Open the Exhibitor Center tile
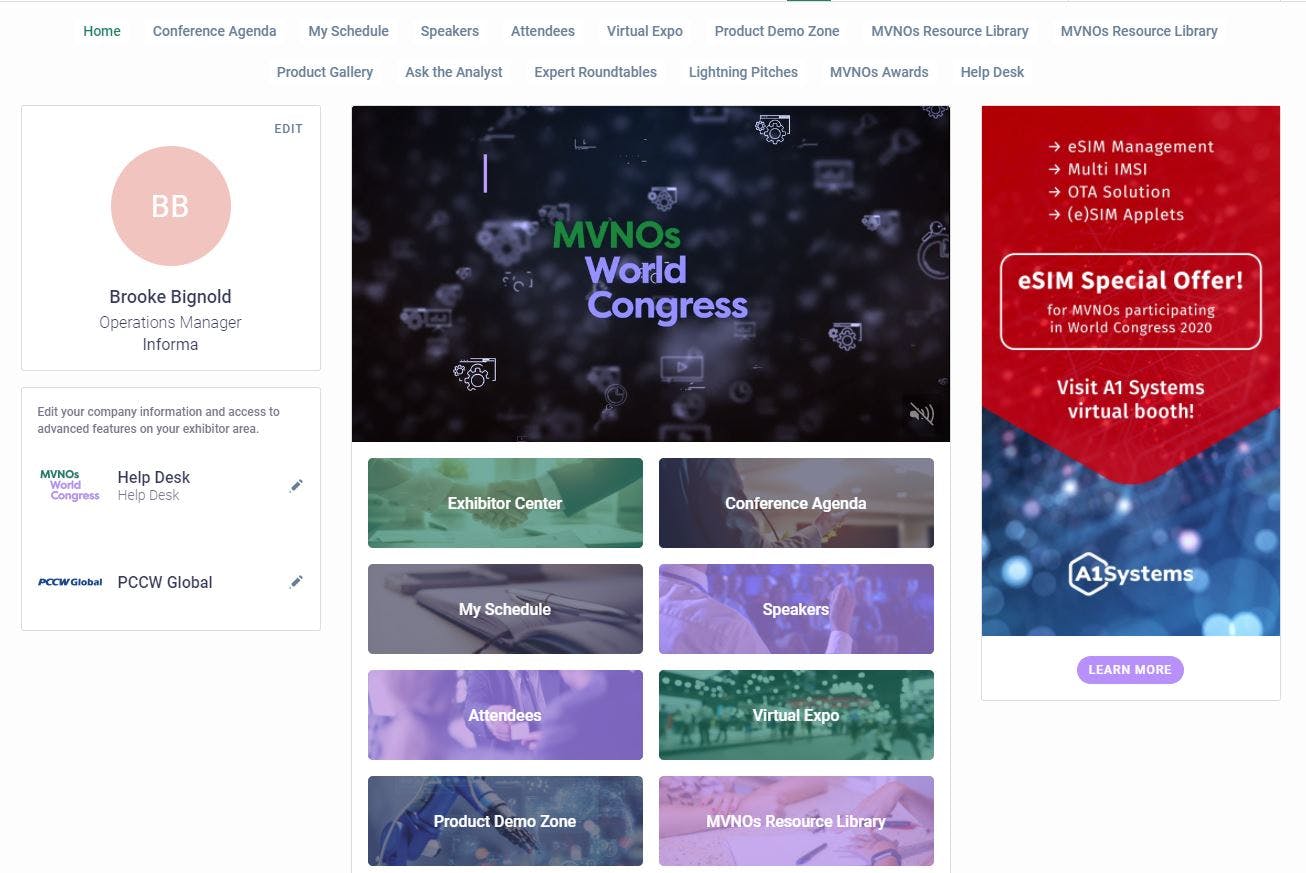Screen dimensions: 1306x873 coord(505,503)
